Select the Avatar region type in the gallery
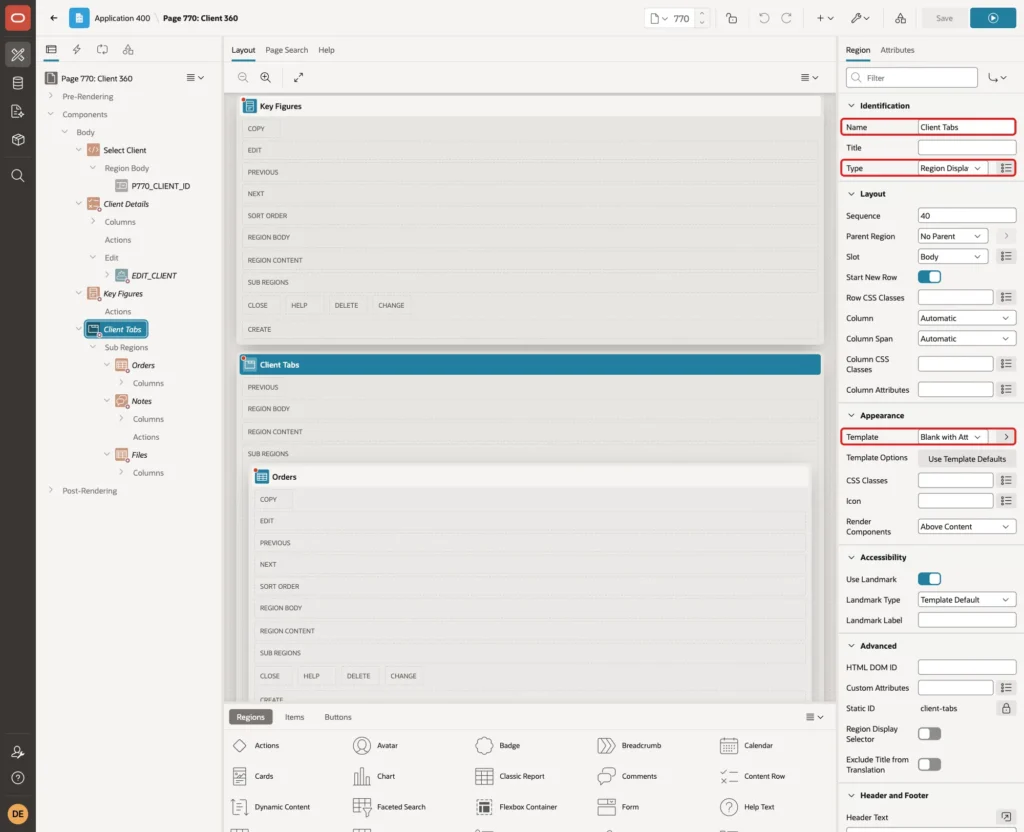Viewport: 1024px width, 832px height. click(376, 745)
